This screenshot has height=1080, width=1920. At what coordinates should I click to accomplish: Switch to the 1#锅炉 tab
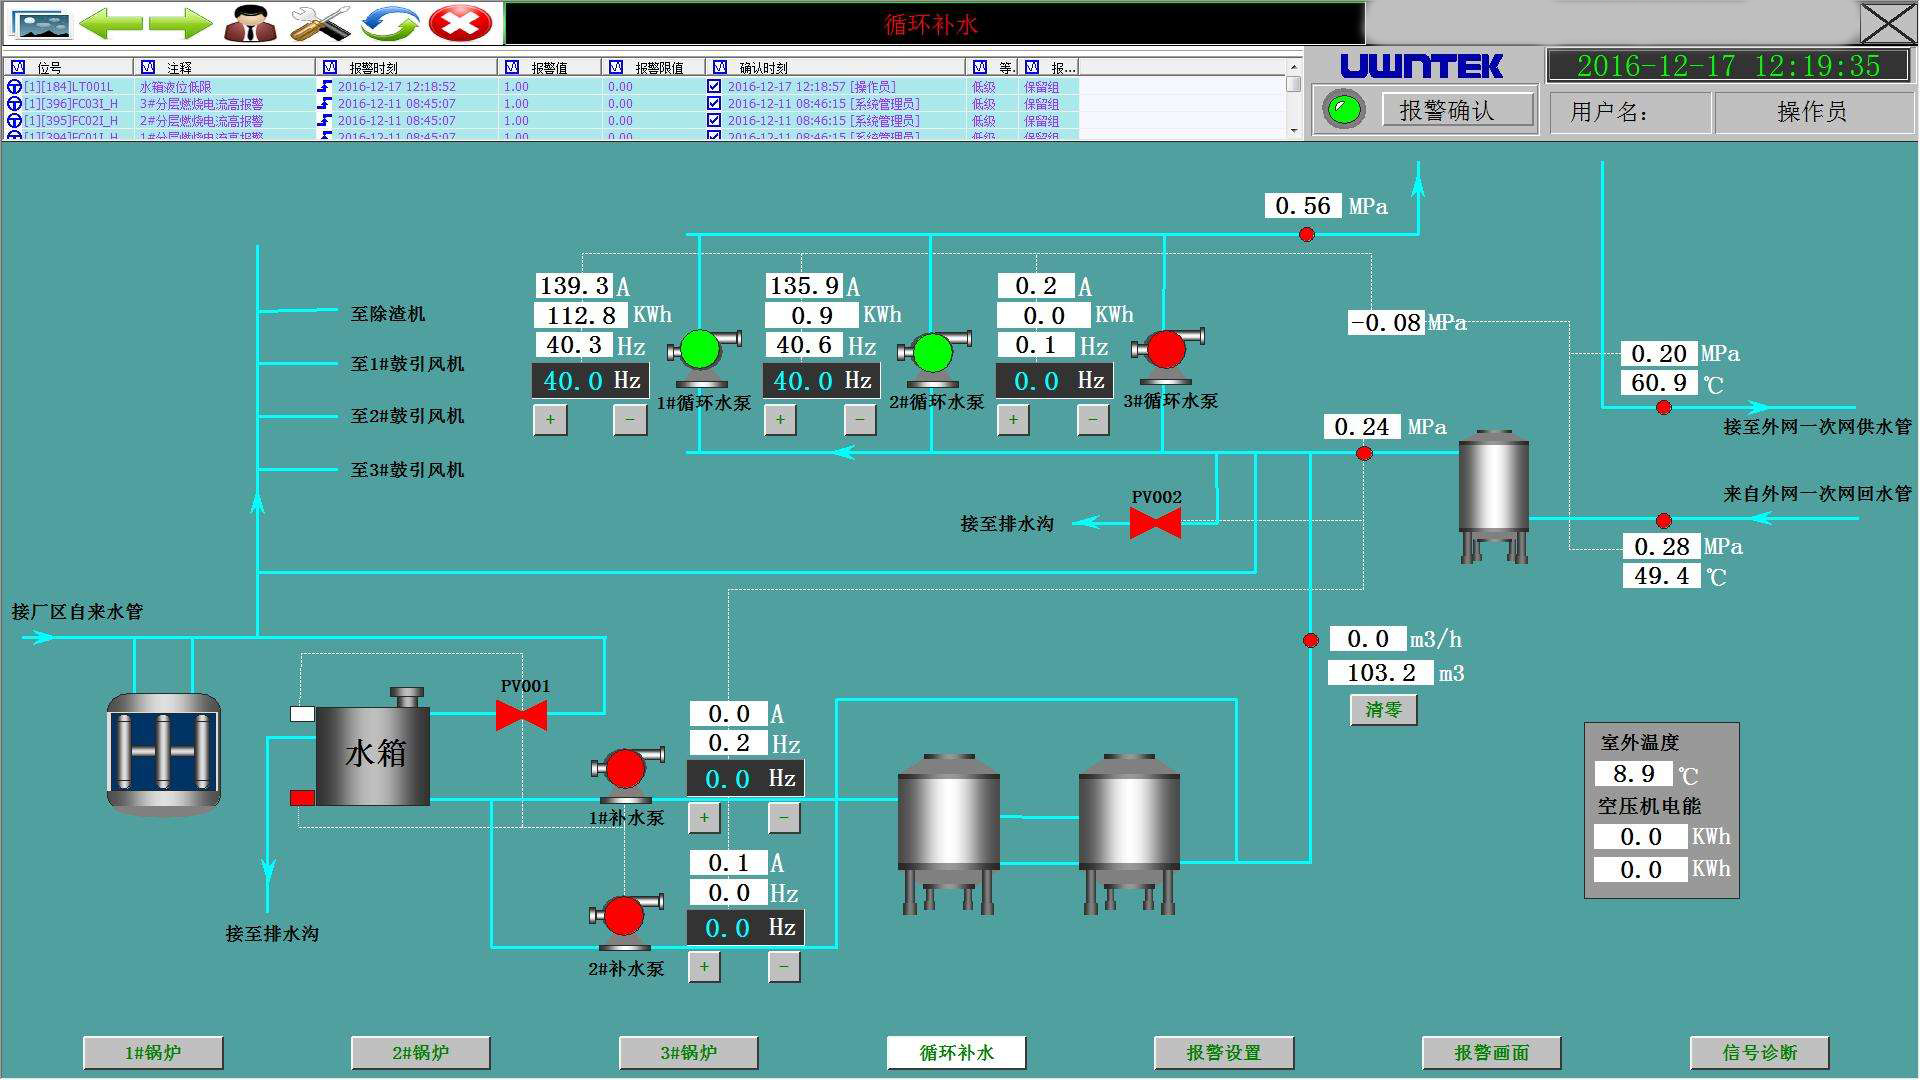coord(152,1052)
